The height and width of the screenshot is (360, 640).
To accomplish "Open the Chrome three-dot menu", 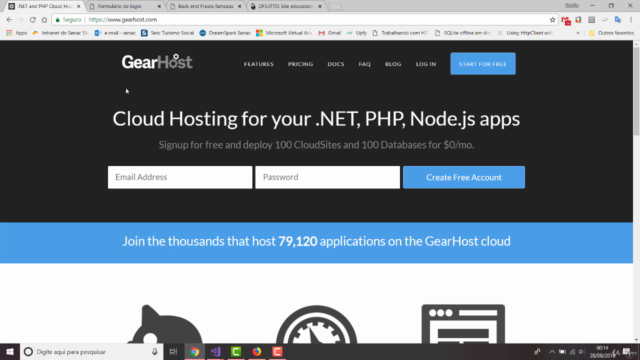I will point(631,20).
